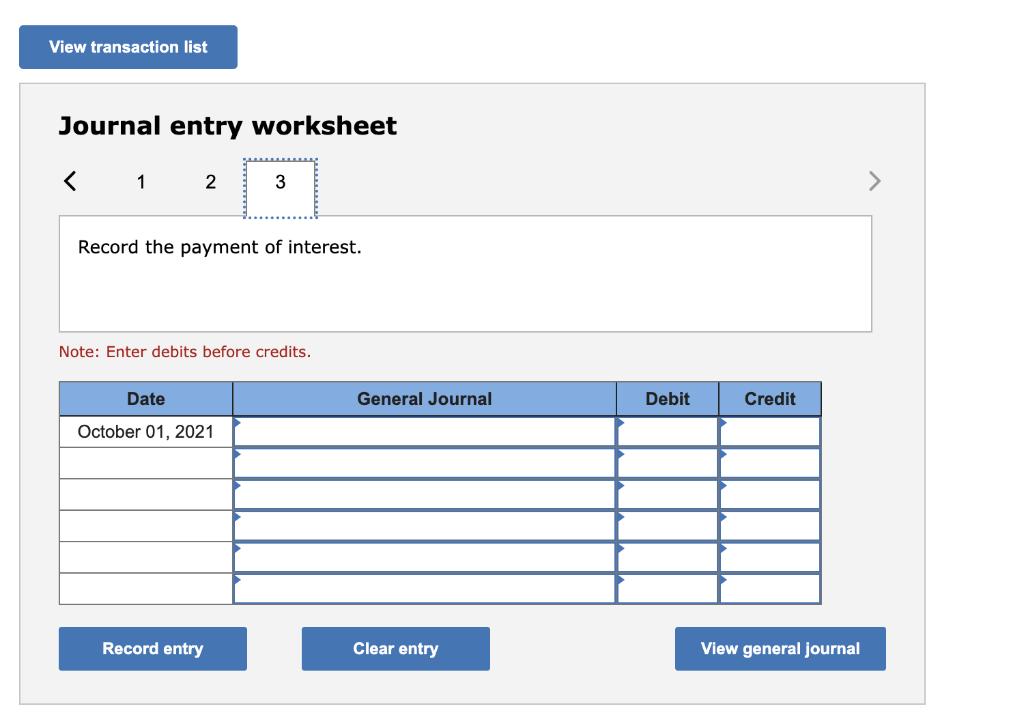Open View general journal
Image resolution: width=1024 pixels, height=728 pixels.
[780, 648]
